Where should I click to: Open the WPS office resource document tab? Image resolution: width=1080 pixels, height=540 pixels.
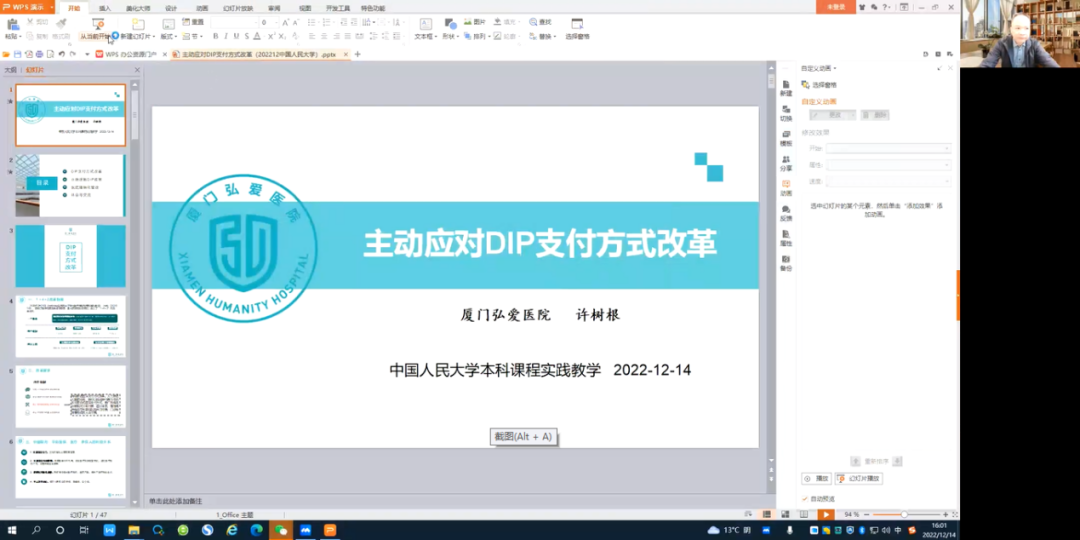(130, 54)
